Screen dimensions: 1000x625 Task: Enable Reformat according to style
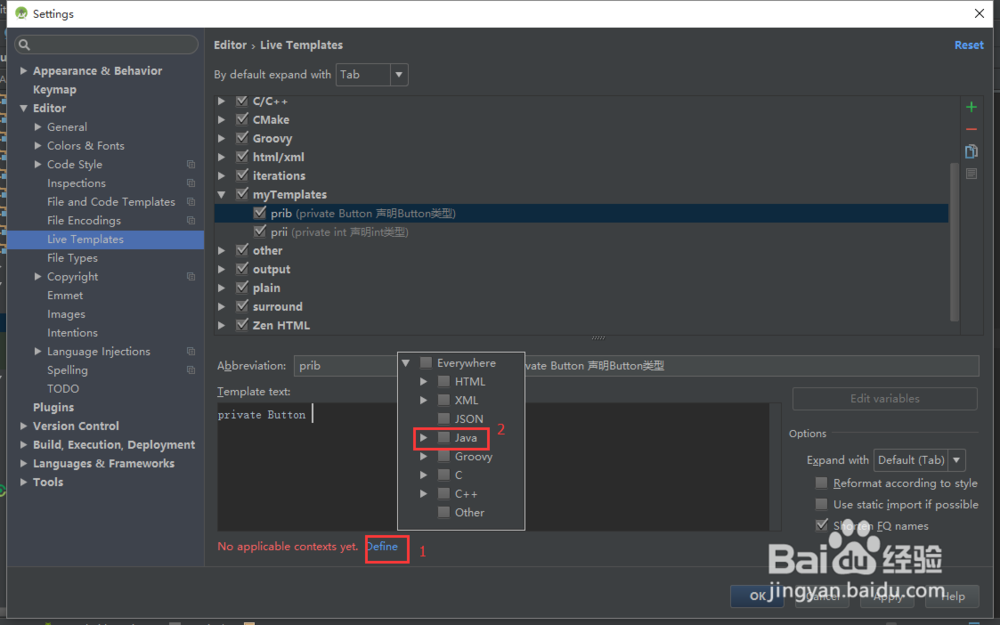[821, 482]
